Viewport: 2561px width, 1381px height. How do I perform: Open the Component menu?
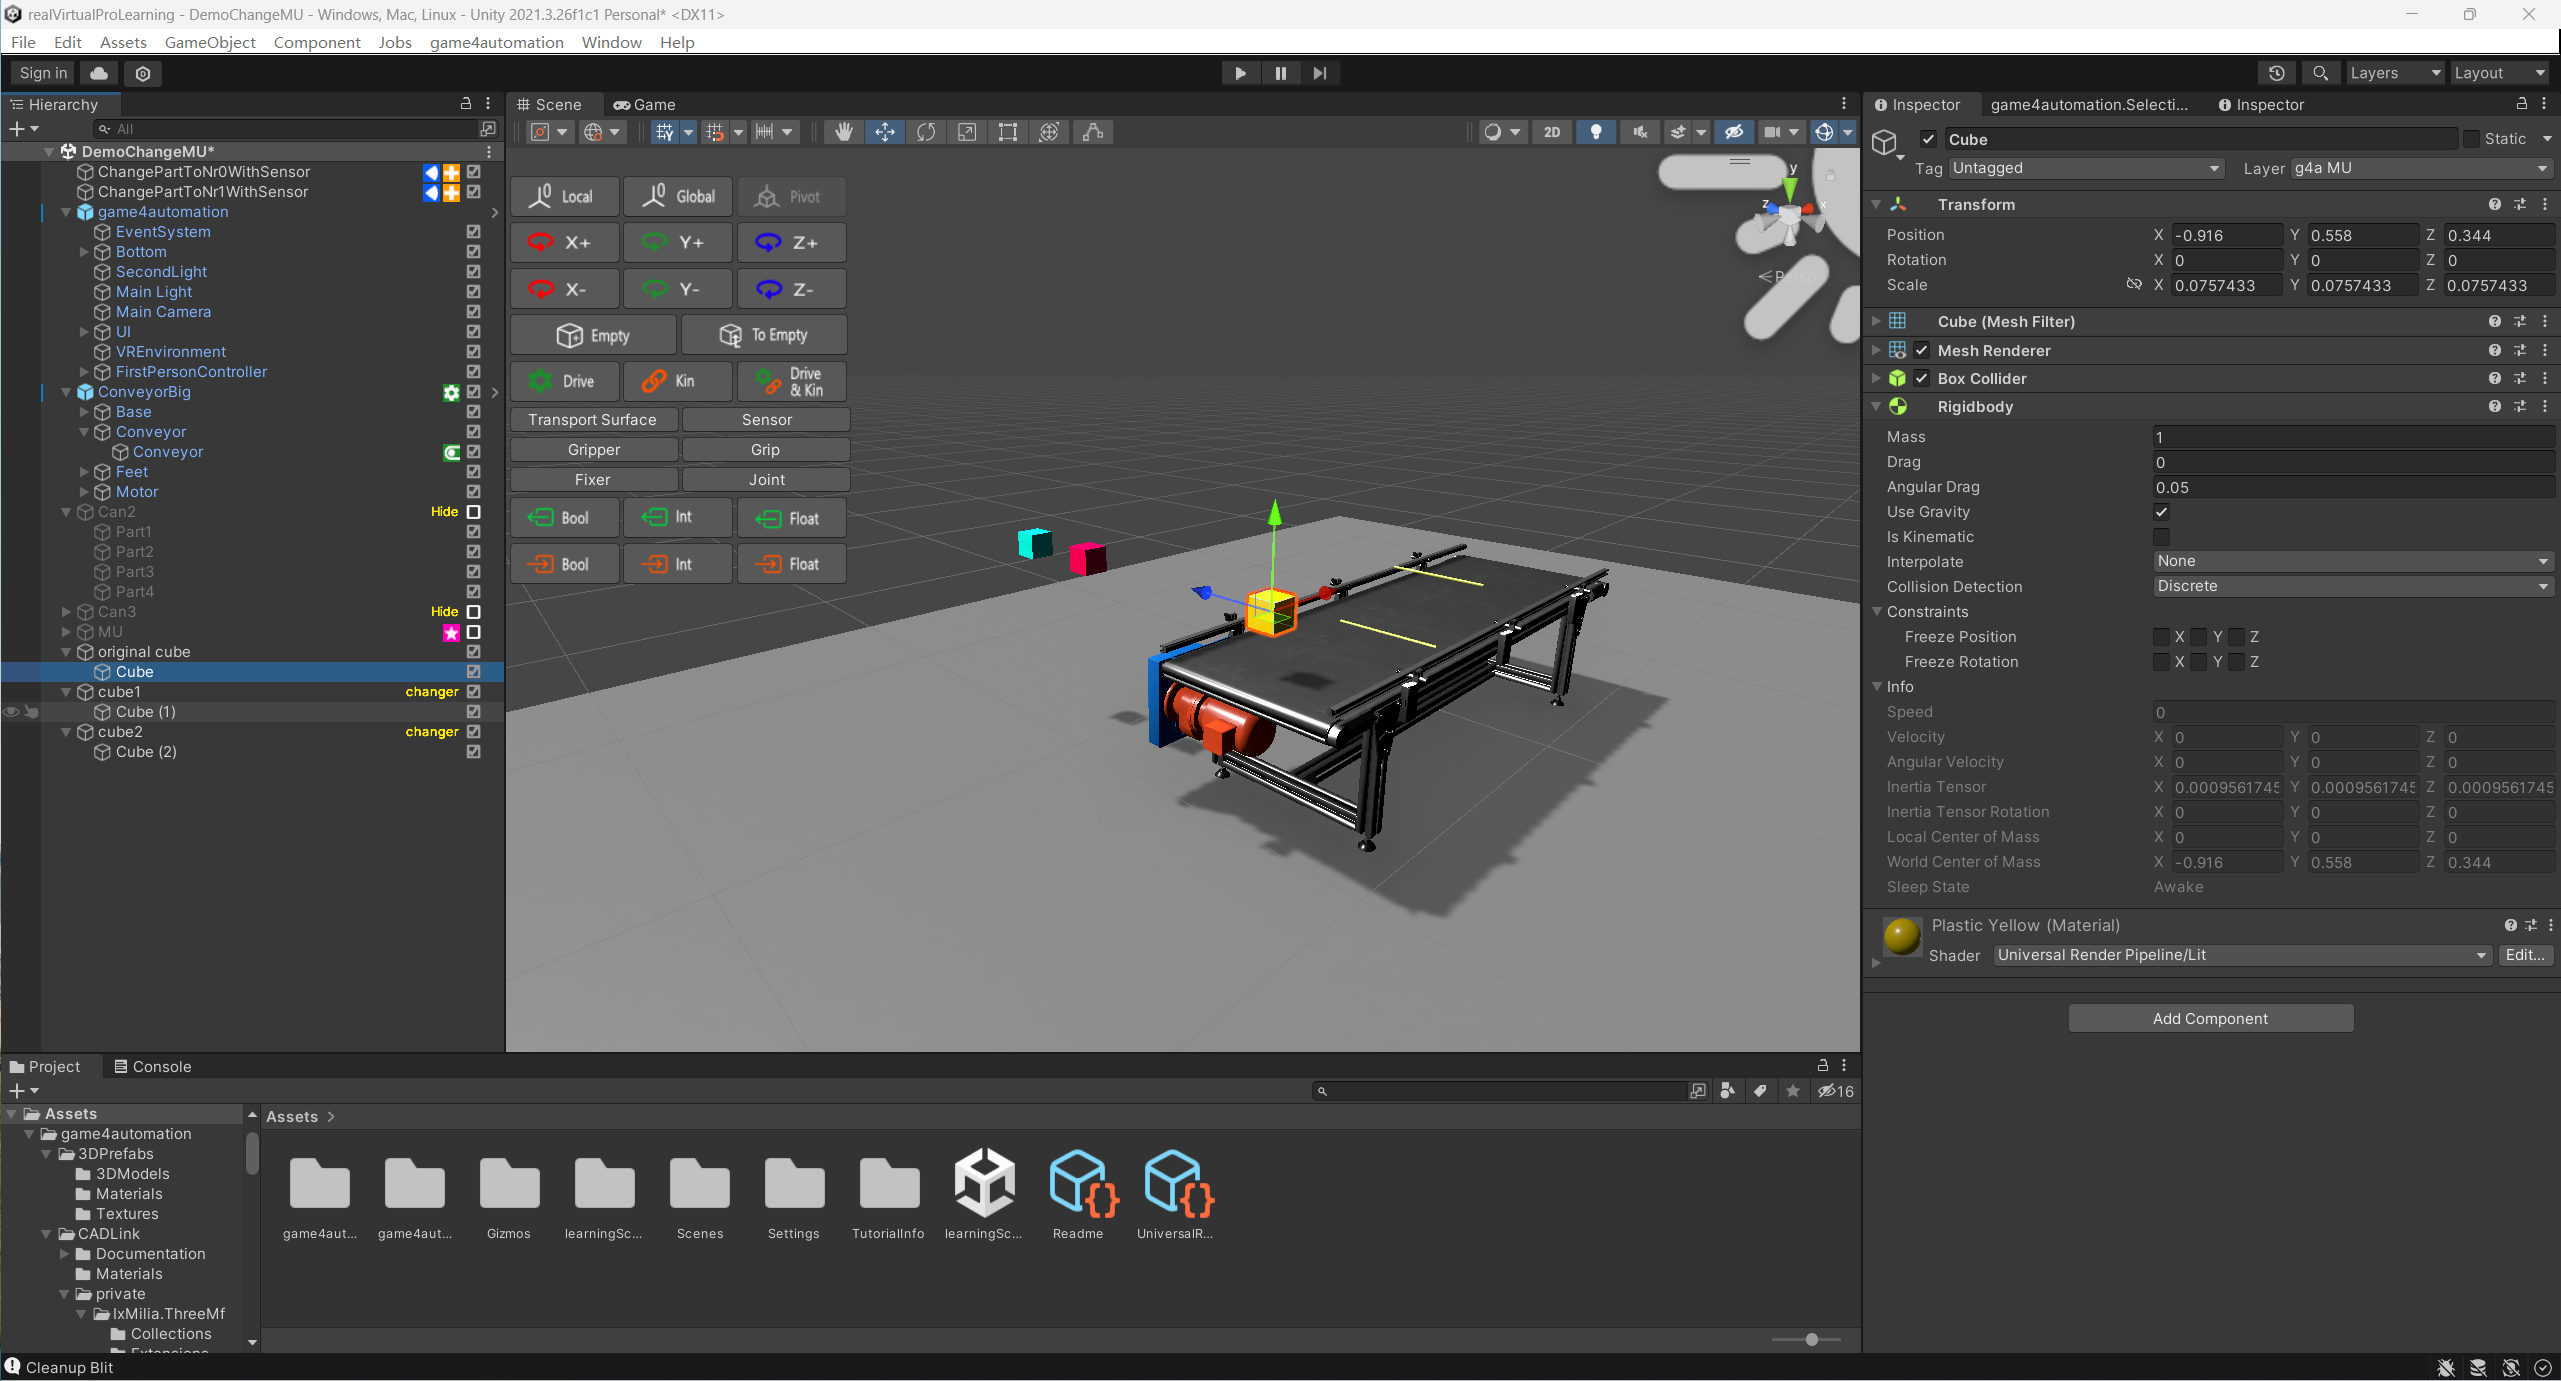[x=317, y=42]
